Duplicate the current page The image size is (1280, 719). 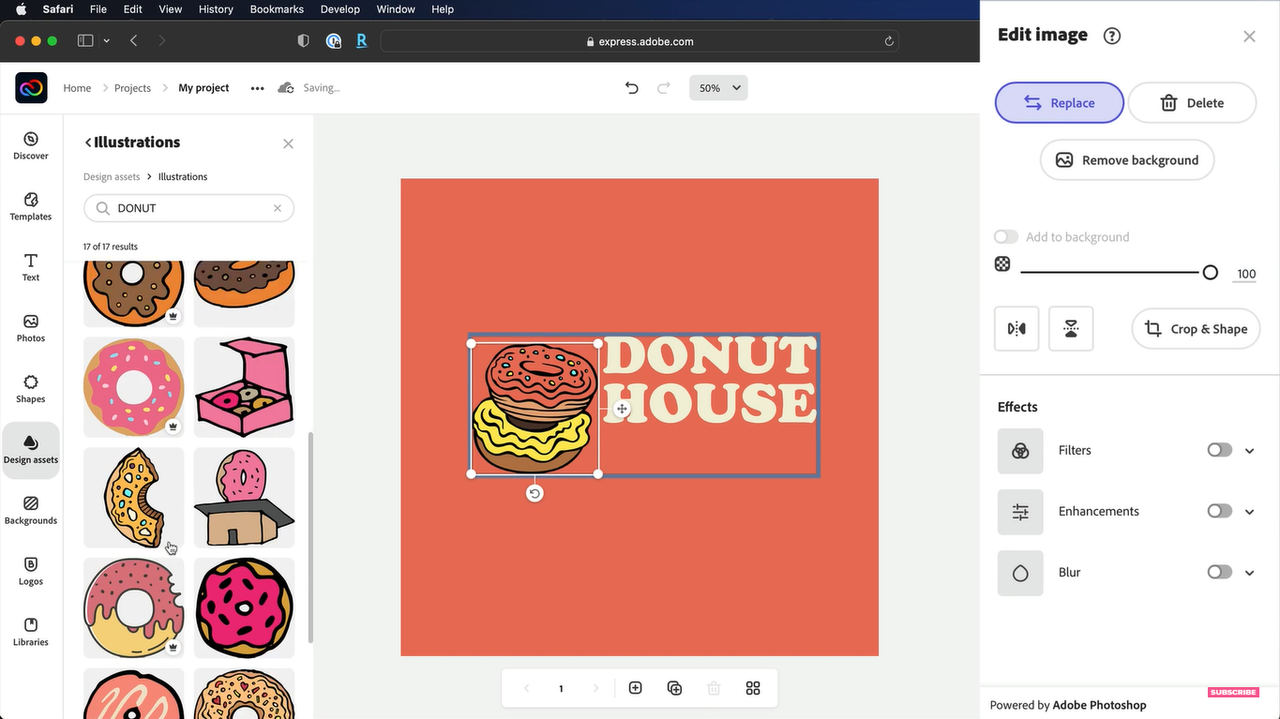point(674,688)
